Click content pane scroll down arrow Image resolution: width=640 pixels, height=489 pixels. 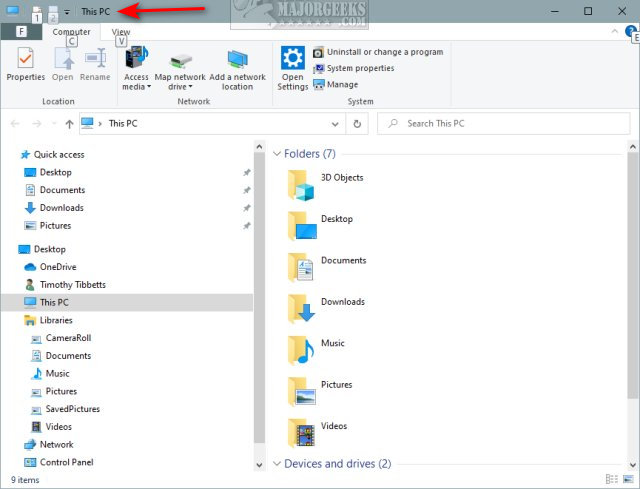tap(633, 465)
